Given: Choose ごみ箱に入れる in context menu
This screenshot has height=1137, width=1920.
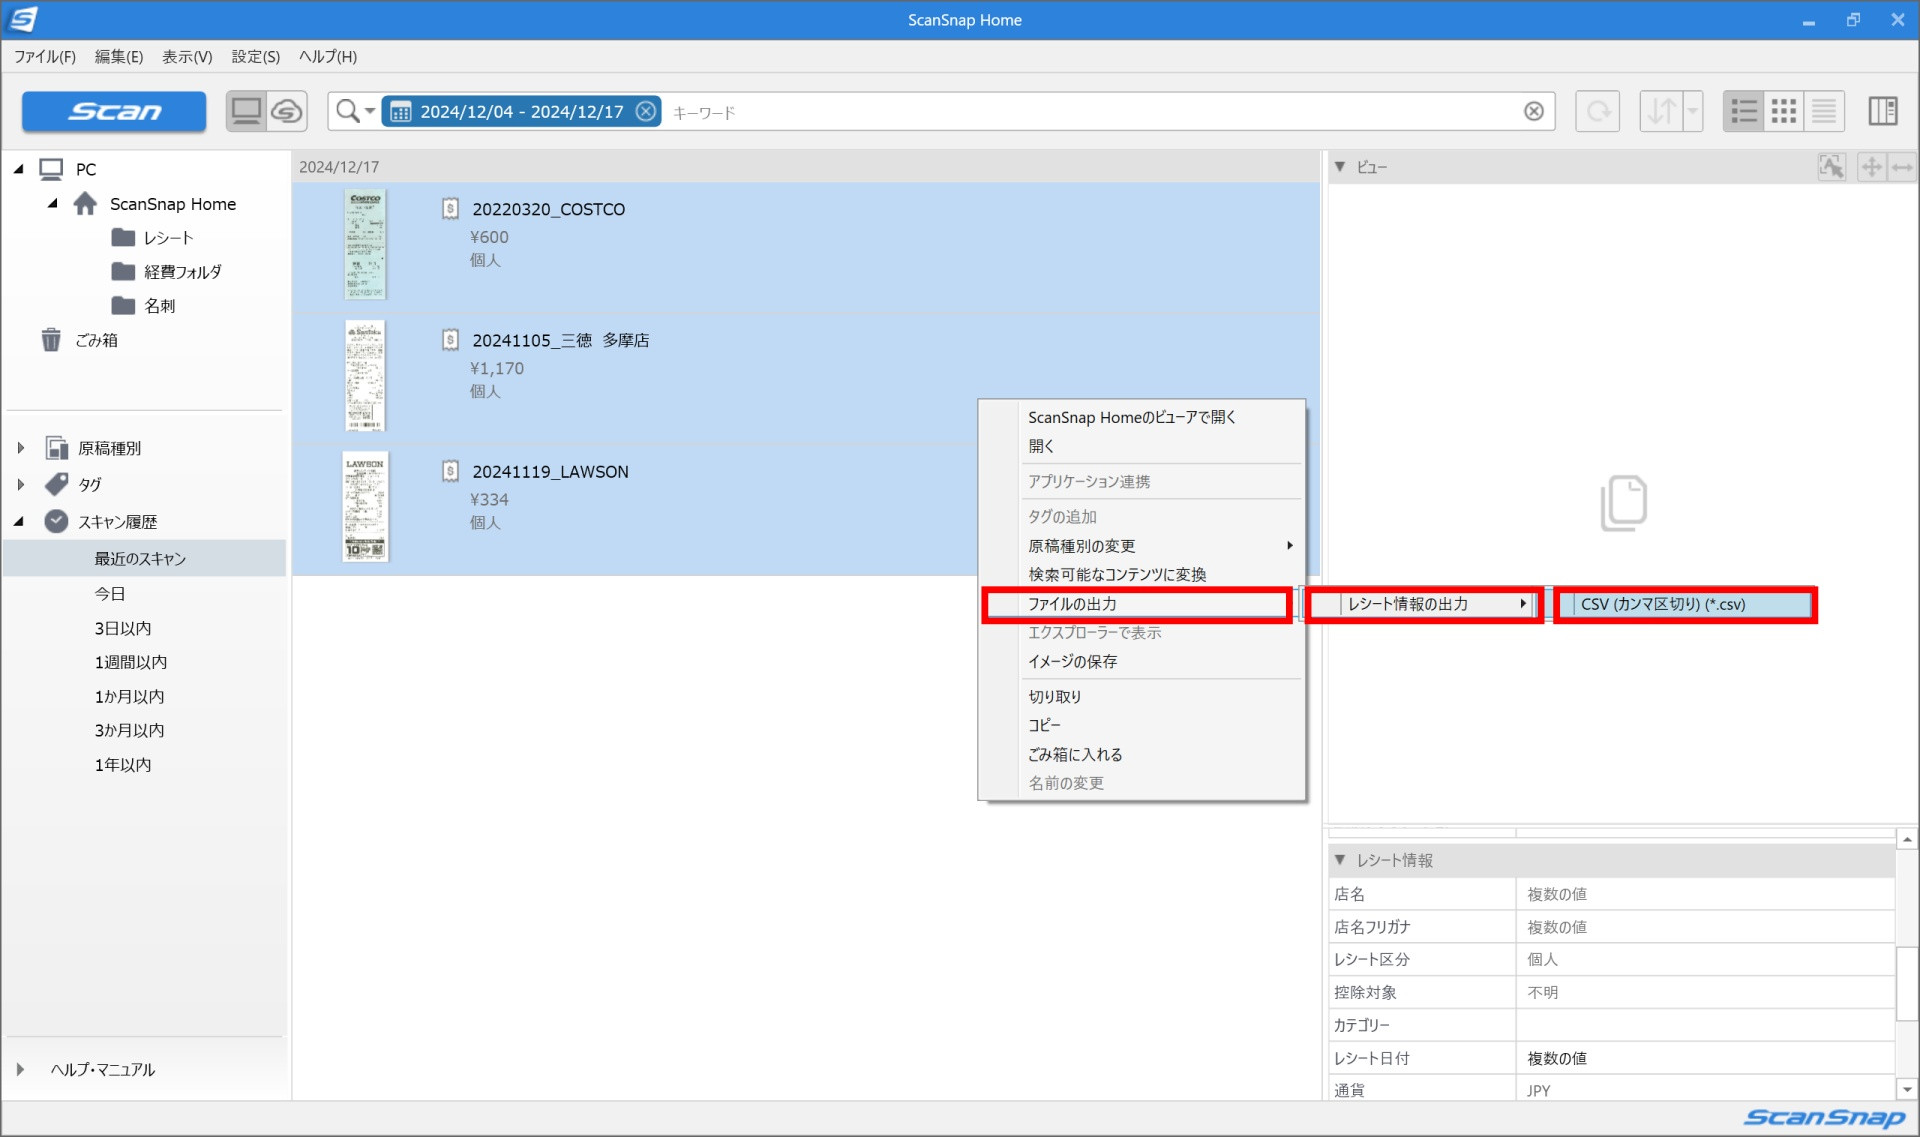Looking at the screenshot, I should 1142,754.
